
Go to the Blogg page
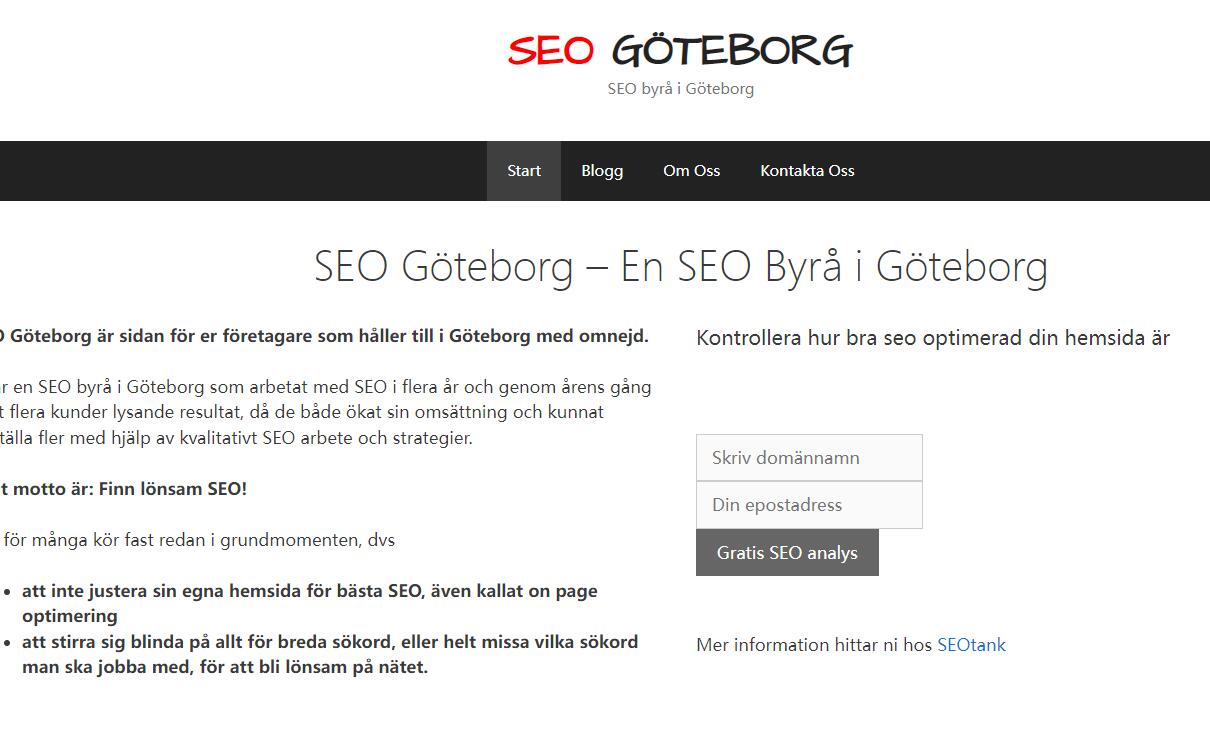coord(602,171)
